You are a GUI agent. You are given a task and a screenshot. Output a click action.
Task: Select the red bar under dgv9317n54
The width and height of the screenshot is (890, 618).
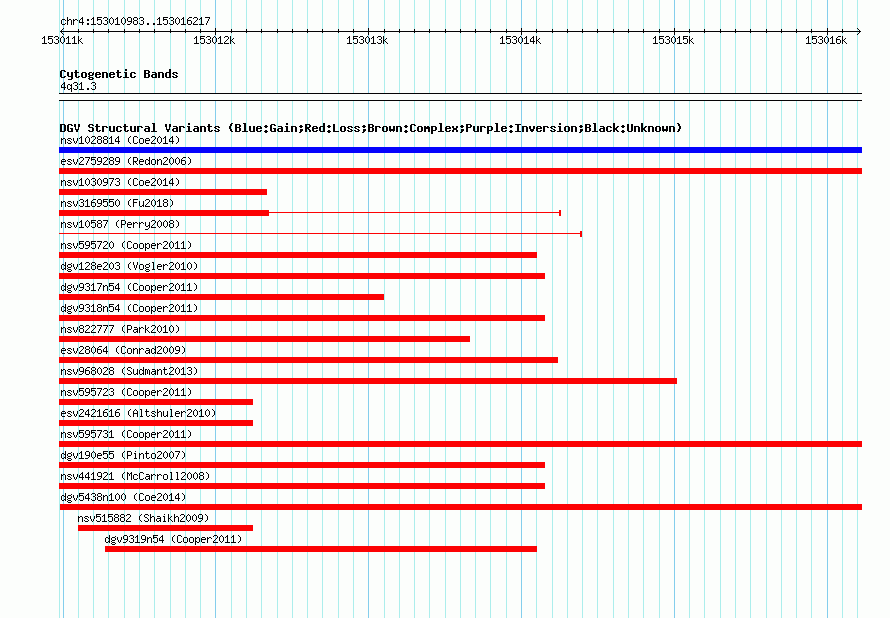(221, 297)
